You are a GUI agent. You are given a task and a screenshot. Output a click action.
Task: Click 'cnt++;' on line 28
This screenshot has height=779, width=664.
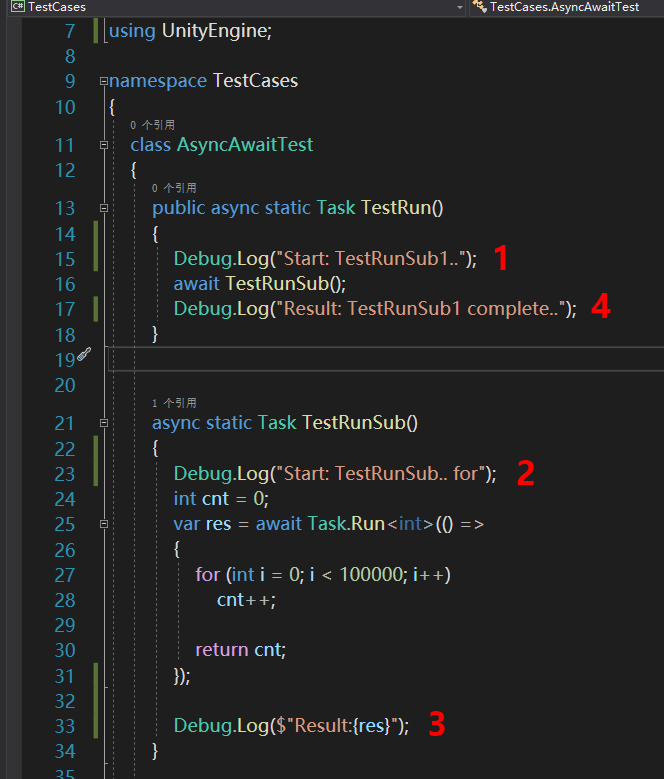246,600
